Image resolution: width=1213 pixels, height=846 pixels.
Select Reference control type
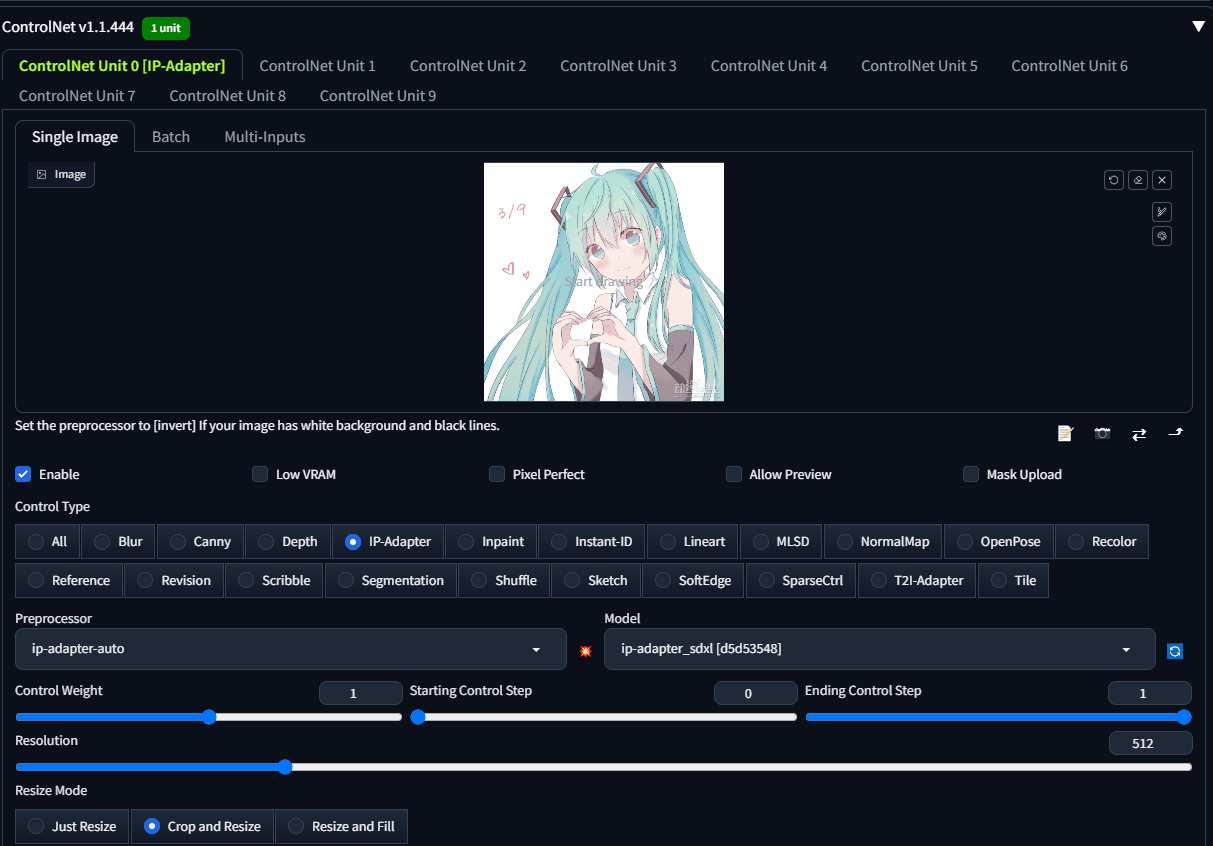pos(69,580)
